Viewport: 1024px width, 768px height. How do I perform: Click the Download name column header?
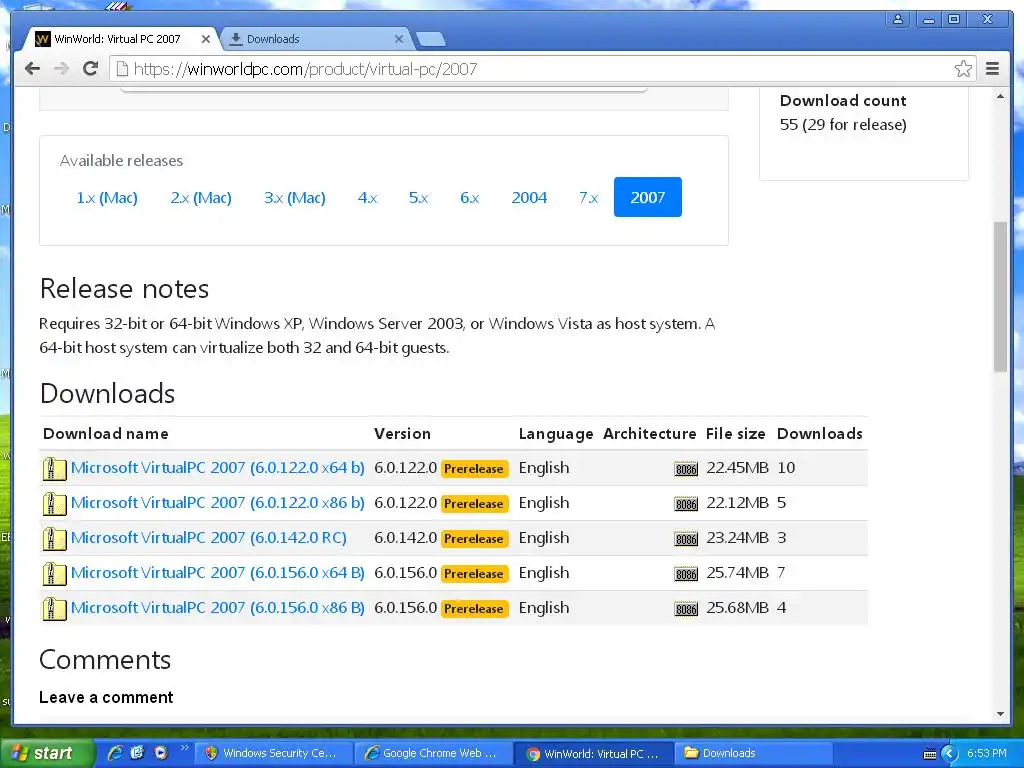point(106,434)
